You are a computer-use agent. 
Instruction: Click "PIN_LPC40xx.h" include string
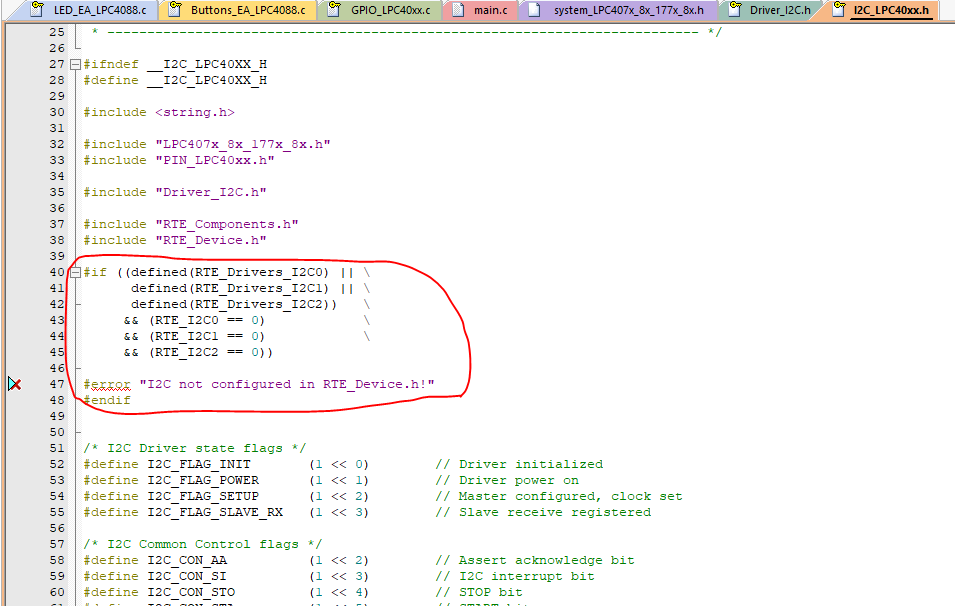pyautogui.click(x=215, y=160)
